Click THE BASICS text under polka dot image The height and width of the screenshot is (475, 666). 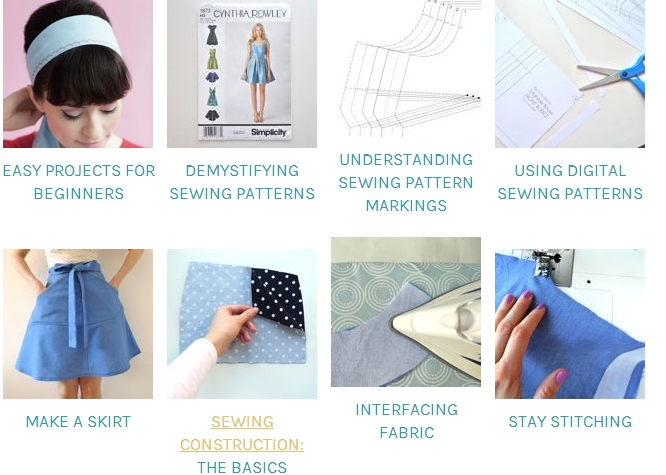[242, 467]
